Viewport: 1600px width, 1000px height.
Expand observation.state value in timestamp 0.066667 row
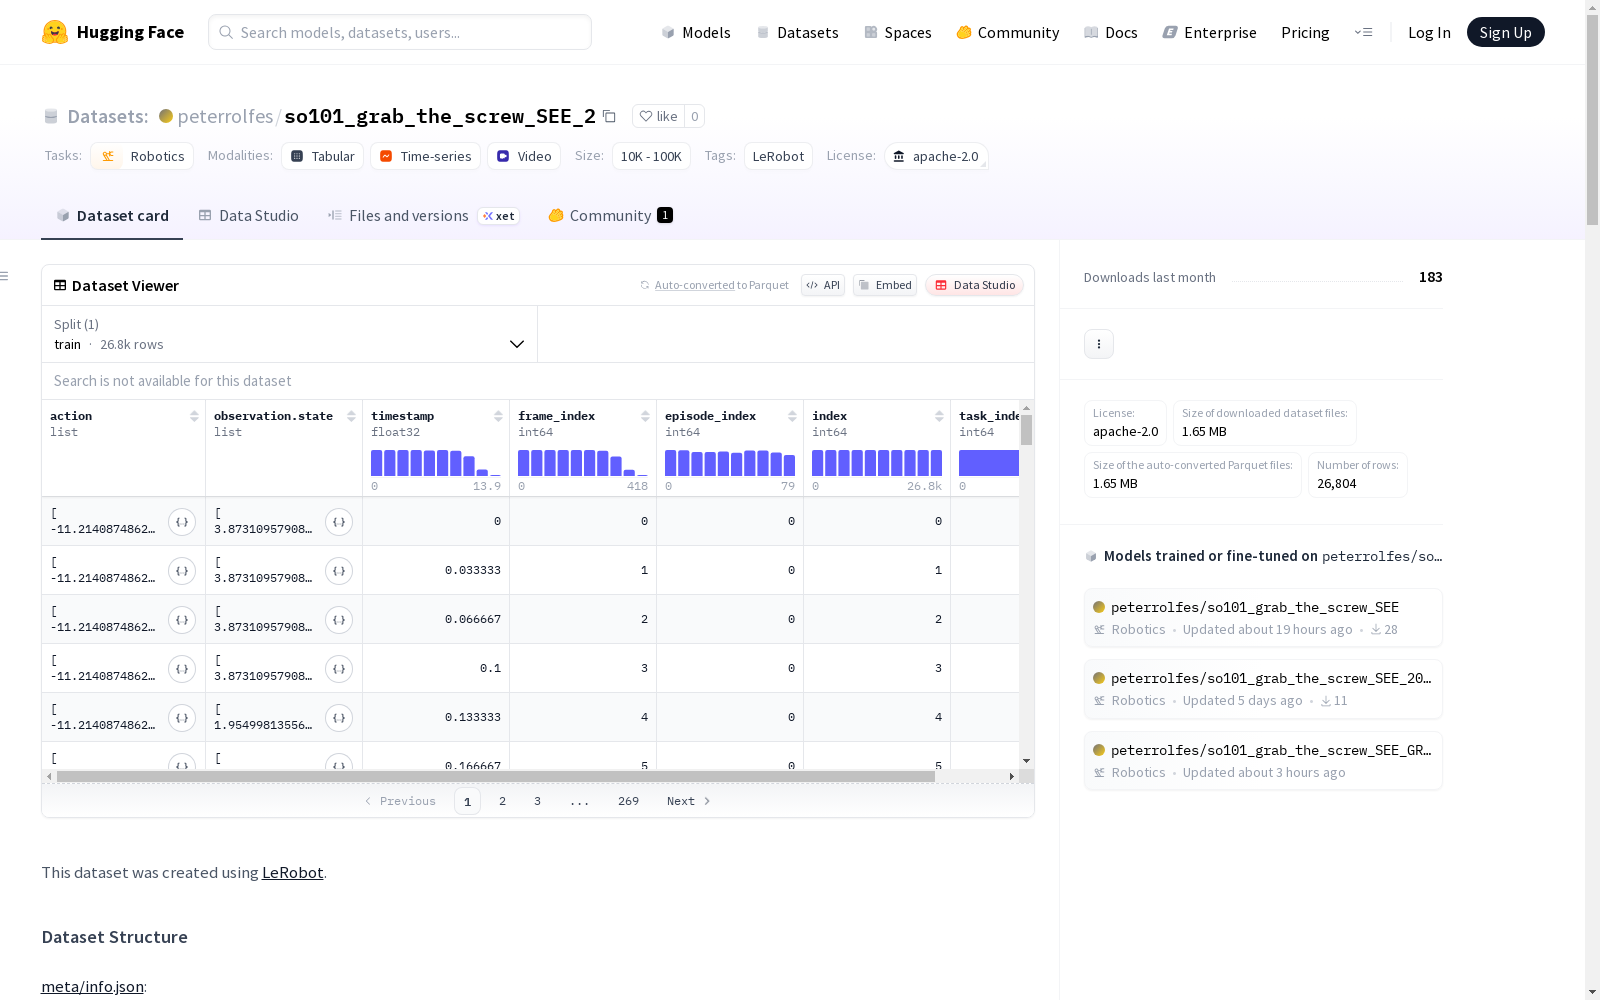pos(339,620)
